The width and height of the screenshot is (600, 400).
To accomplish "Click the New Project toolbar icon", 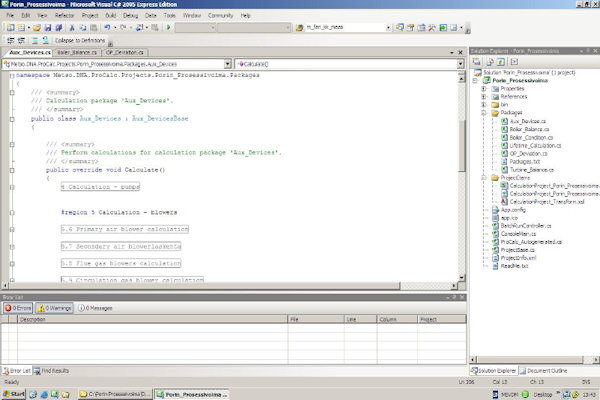I will coord(10,28).
